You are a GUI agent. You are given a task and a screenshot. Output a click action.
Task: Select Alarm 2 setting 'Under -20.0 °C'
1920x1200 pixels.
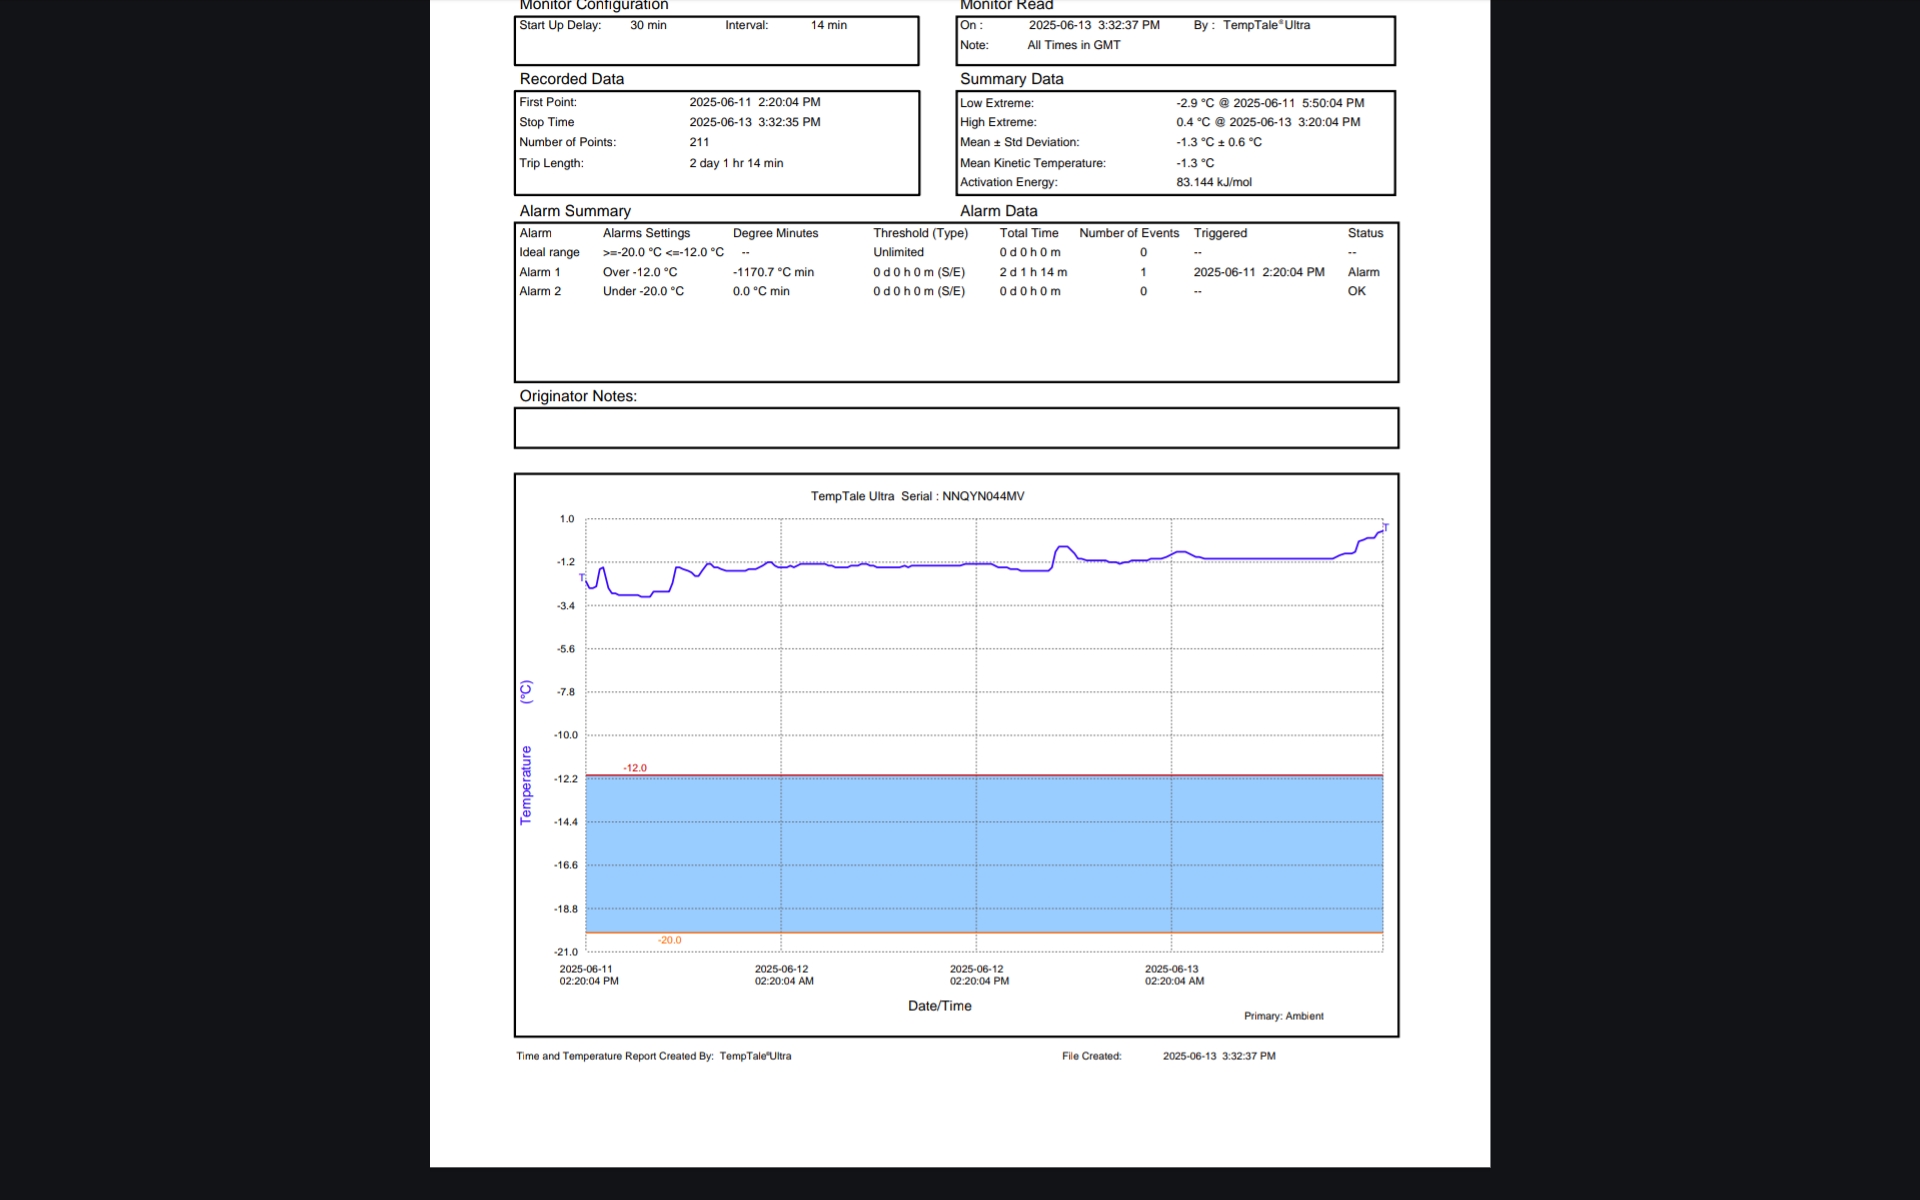pos(643,291)
